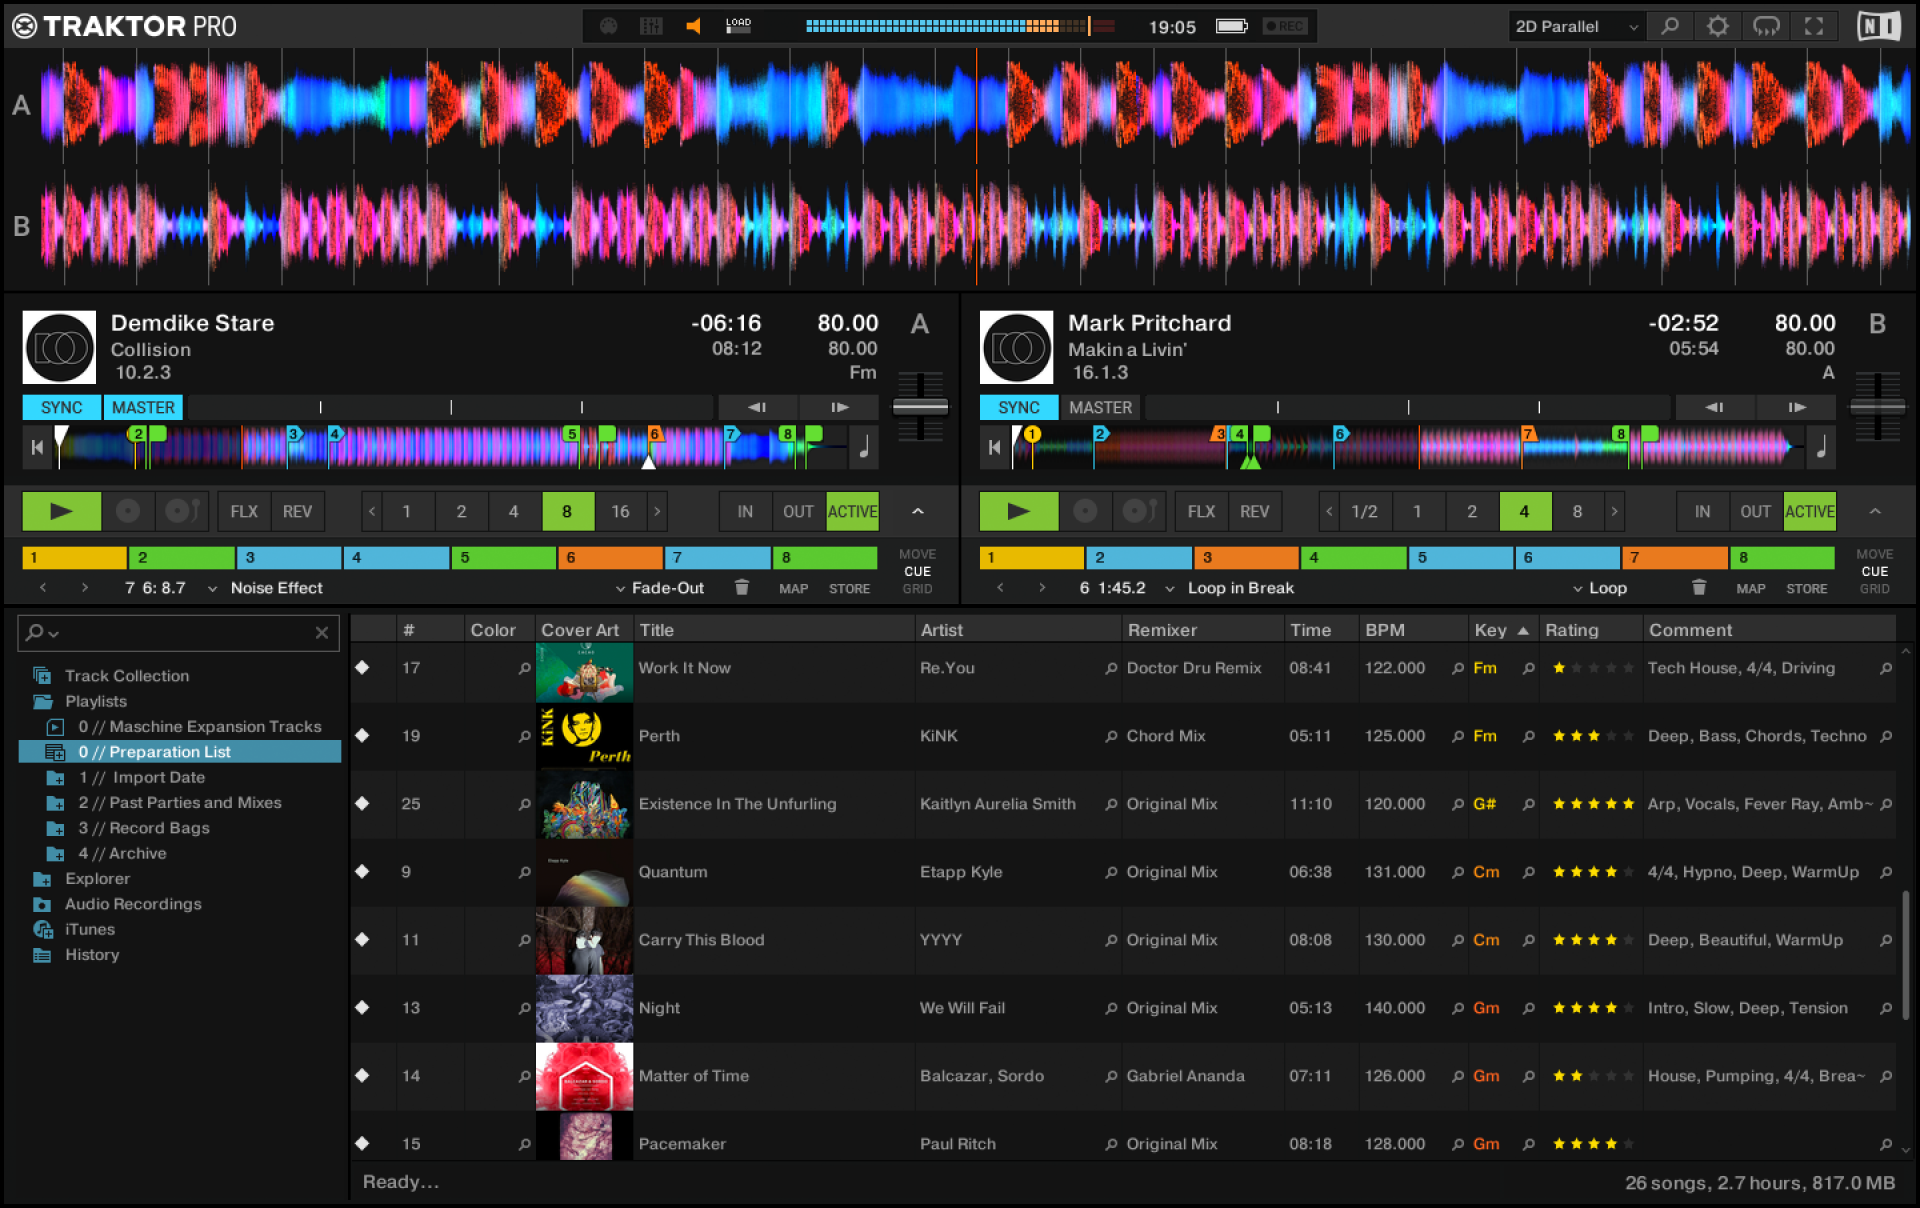
Task: Click the speaker icon in the header
Action: (693, 26)
